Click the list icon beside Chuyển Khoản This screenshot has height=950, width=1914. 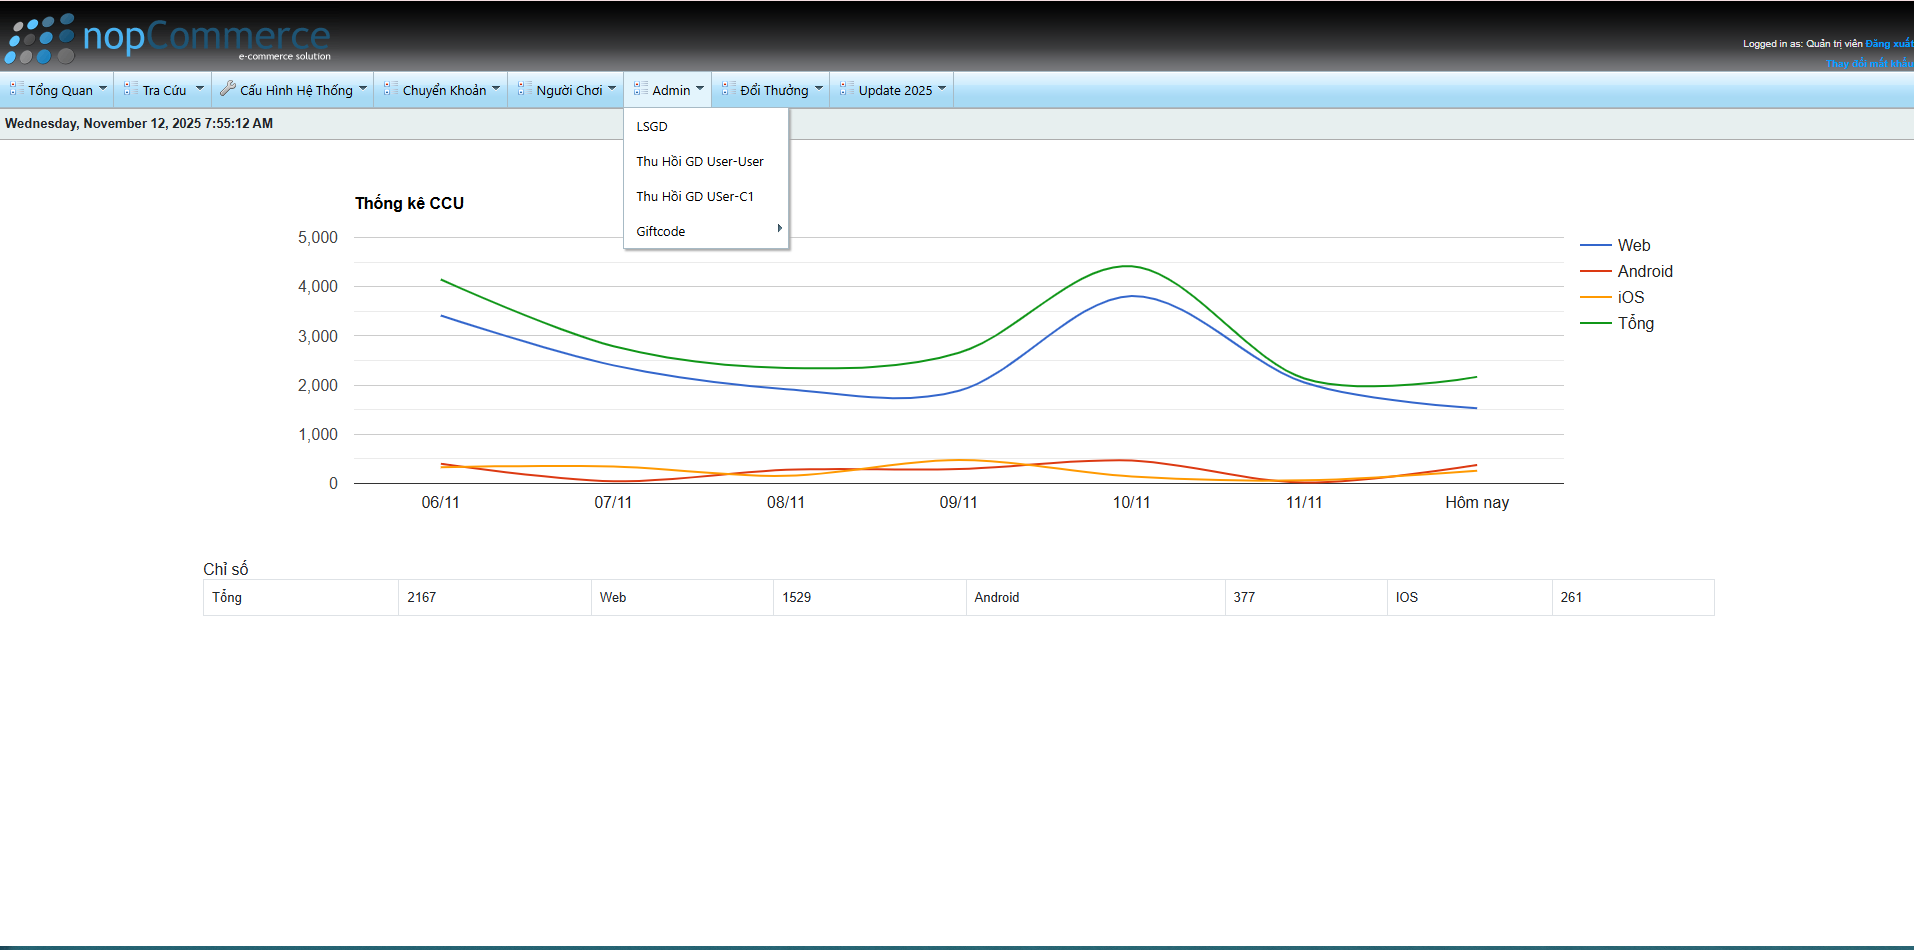click(x=390, y=89)
